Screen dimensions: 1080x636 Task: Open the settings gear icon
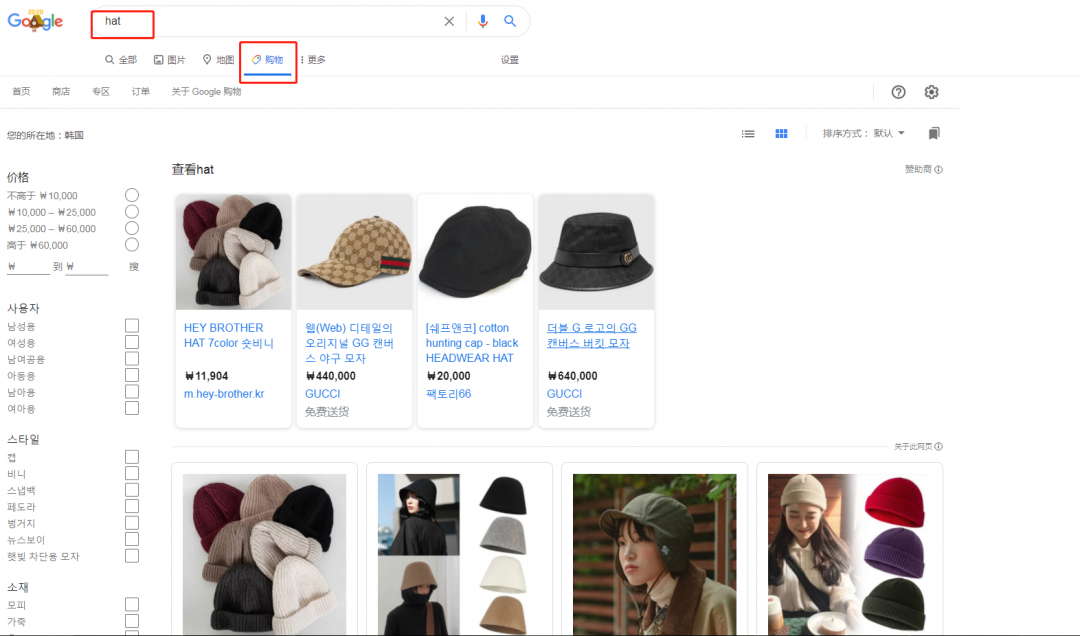[x=931, y=92]
